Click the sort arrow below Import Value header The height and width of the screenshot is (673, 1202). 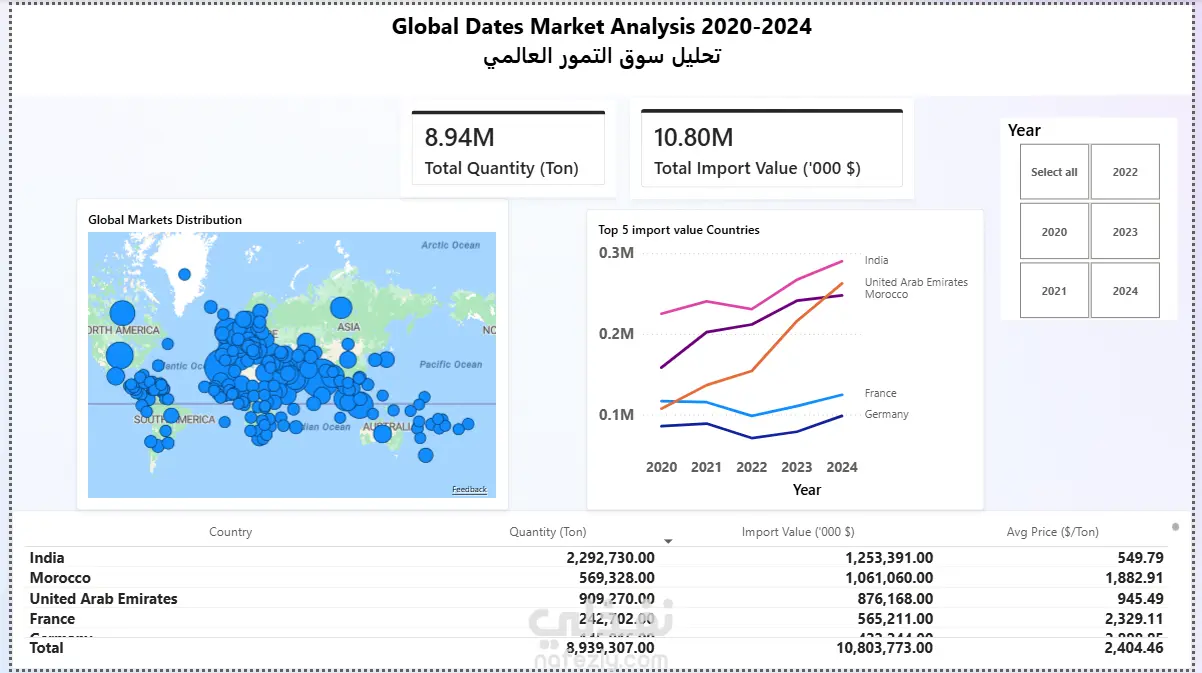tap(669, 541)
